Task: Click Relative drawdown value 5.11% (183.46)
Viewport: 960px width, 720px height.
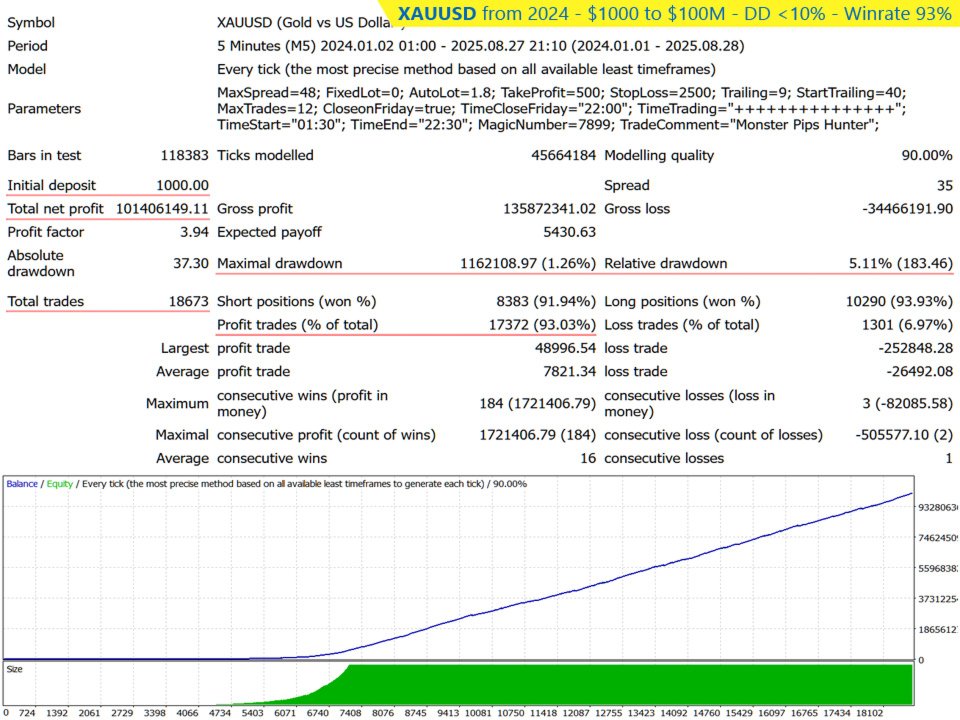Action: tap(901, 263)
